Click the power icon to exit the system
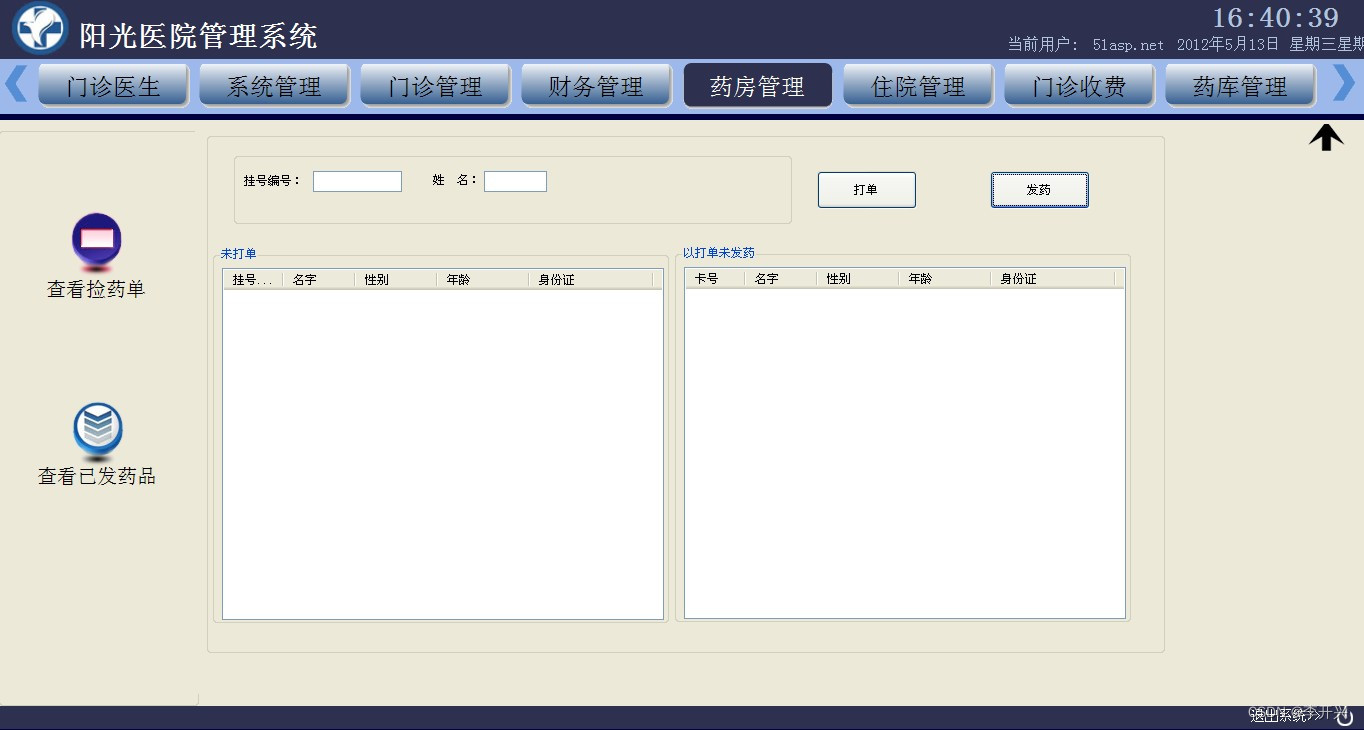1364x730 pixels. pos(1345,716)
